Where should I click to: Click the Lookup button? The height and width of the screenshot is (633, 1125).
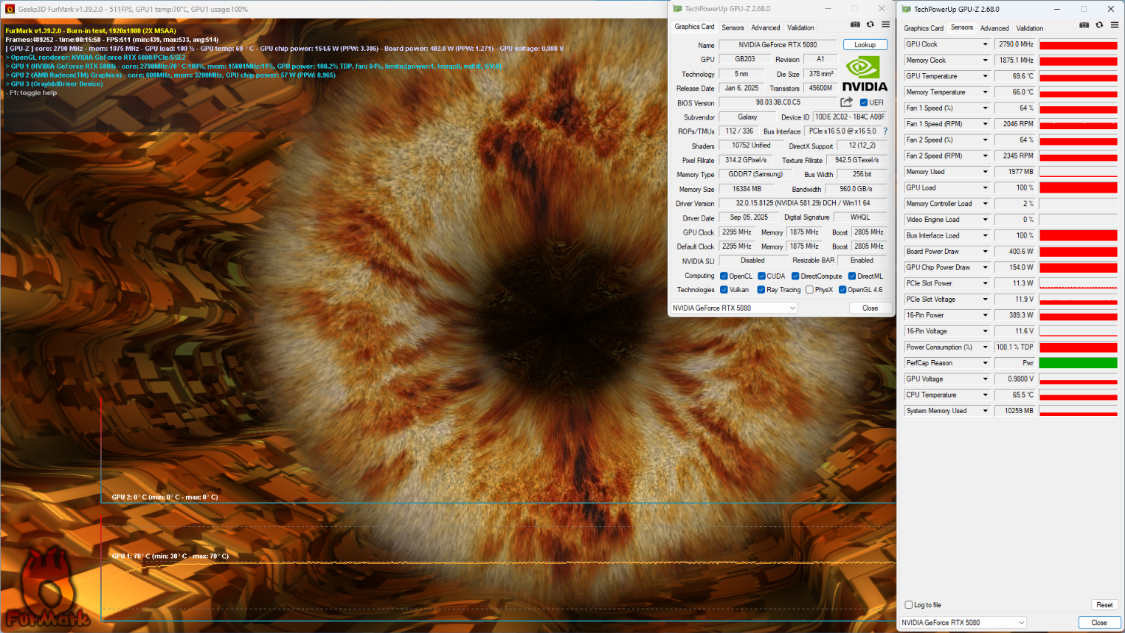coord(865,45)
